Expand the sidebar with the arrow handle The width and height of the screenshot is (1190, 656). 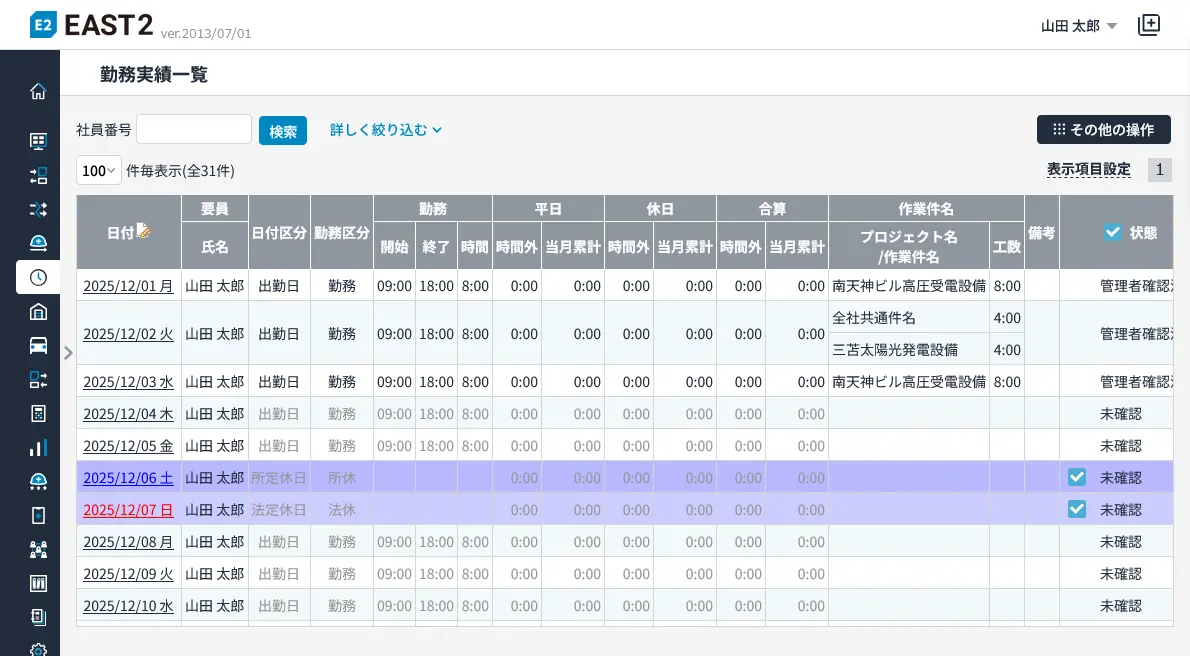(68, 352)
